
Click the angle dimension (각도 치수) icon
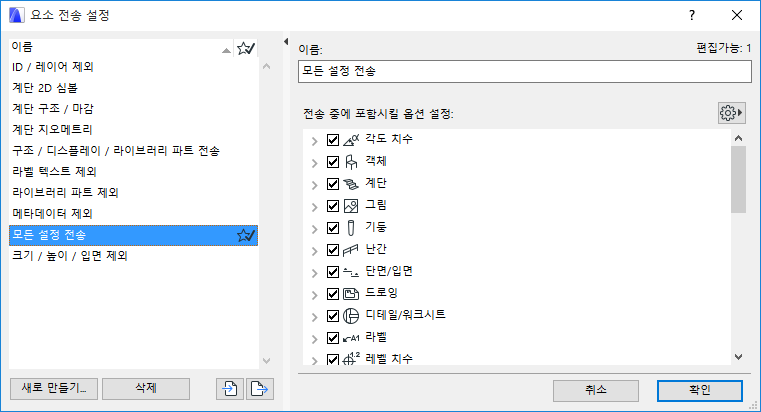tap(351, 140)
